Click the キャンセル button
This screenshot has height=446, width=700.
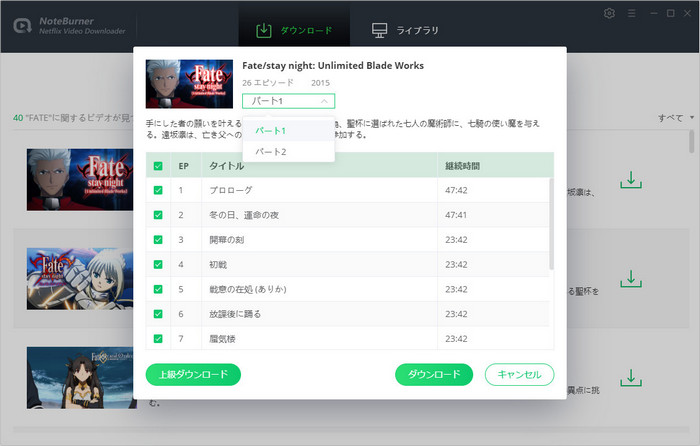pos(520,374)
